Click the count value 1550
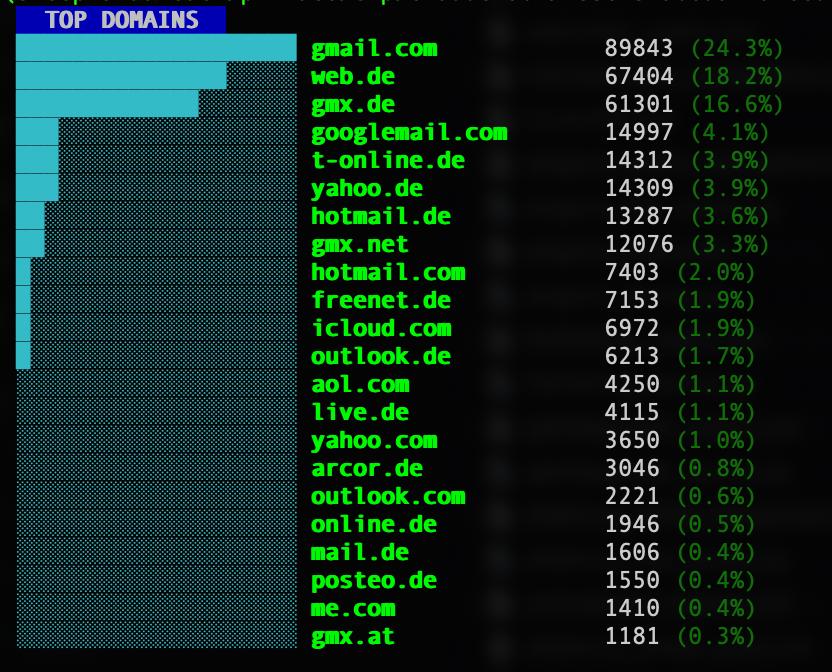This screenshot has width=832, height=672. tap(632, 580)
